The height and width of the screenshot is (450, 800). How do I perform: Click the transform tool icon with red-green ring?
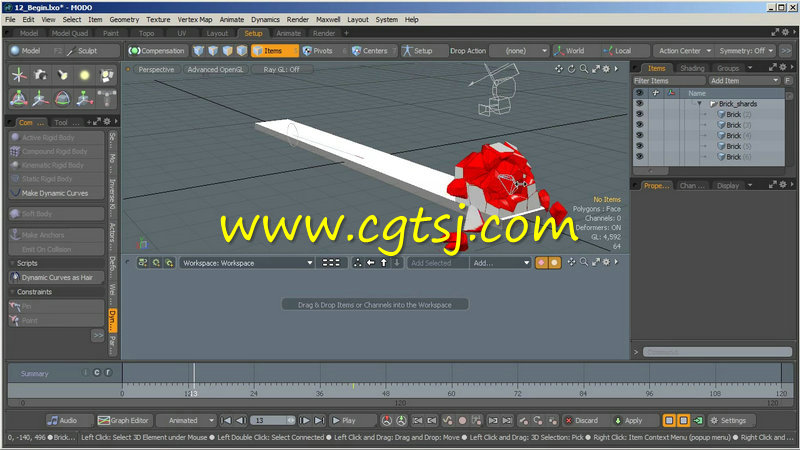[x=19, y=98]
